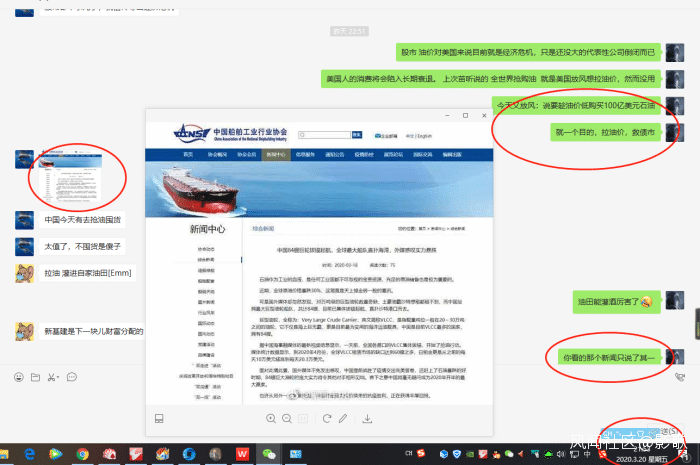Screen dimensions: 700x465
Task: Open chat history speech bubble icon
Action: [71, 378]
